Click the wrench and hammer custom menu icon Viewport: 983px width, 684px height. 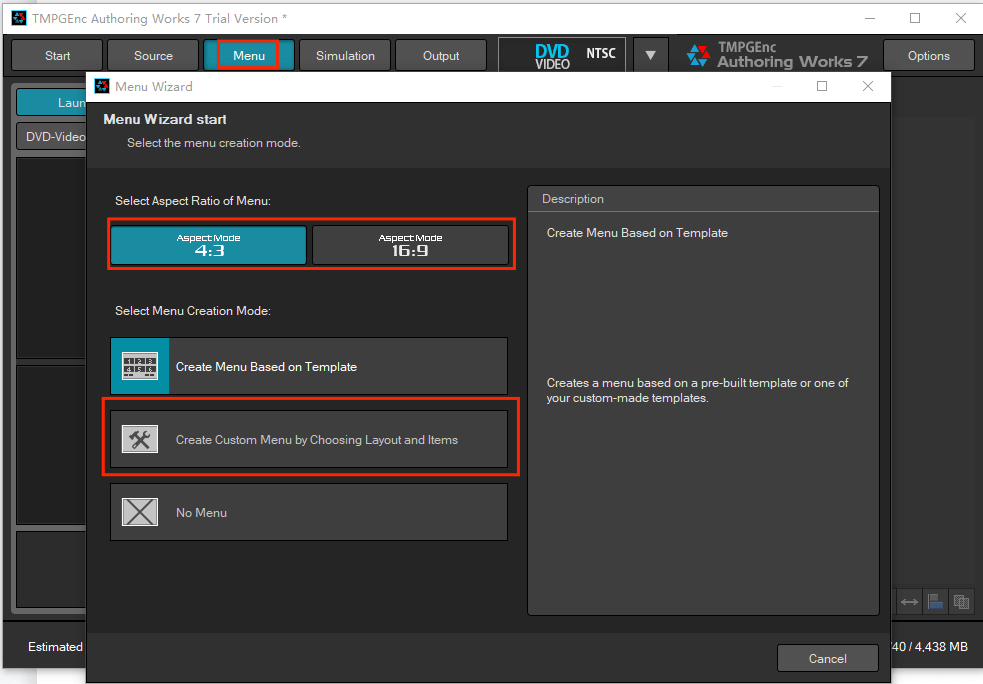coord(140,439)
